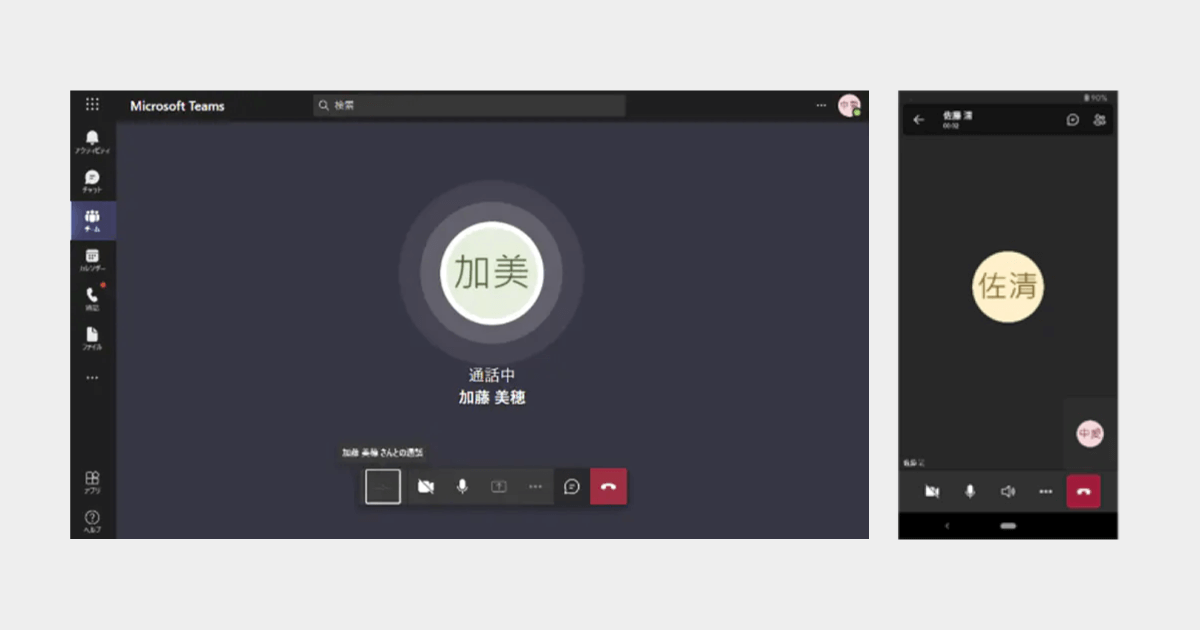Screen dimensions: 1200x630
Task: Click the 佐清 avatar on phone
Action: (x=1008, y=286)
